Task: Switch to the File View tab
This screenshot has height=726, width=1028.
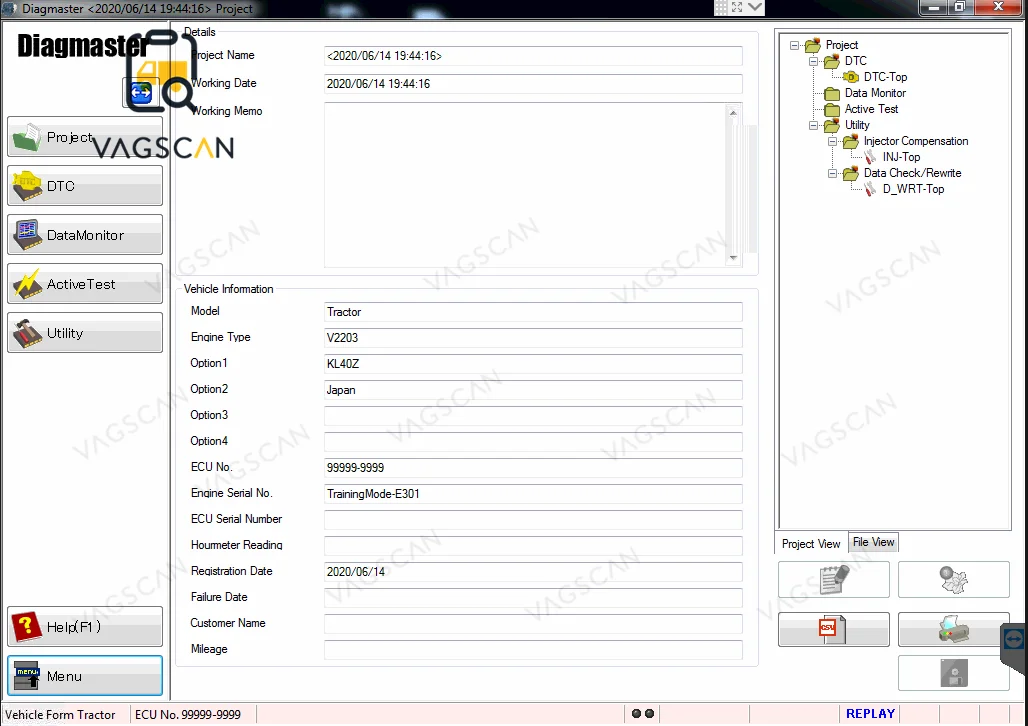Action: [x=873, y=542]
